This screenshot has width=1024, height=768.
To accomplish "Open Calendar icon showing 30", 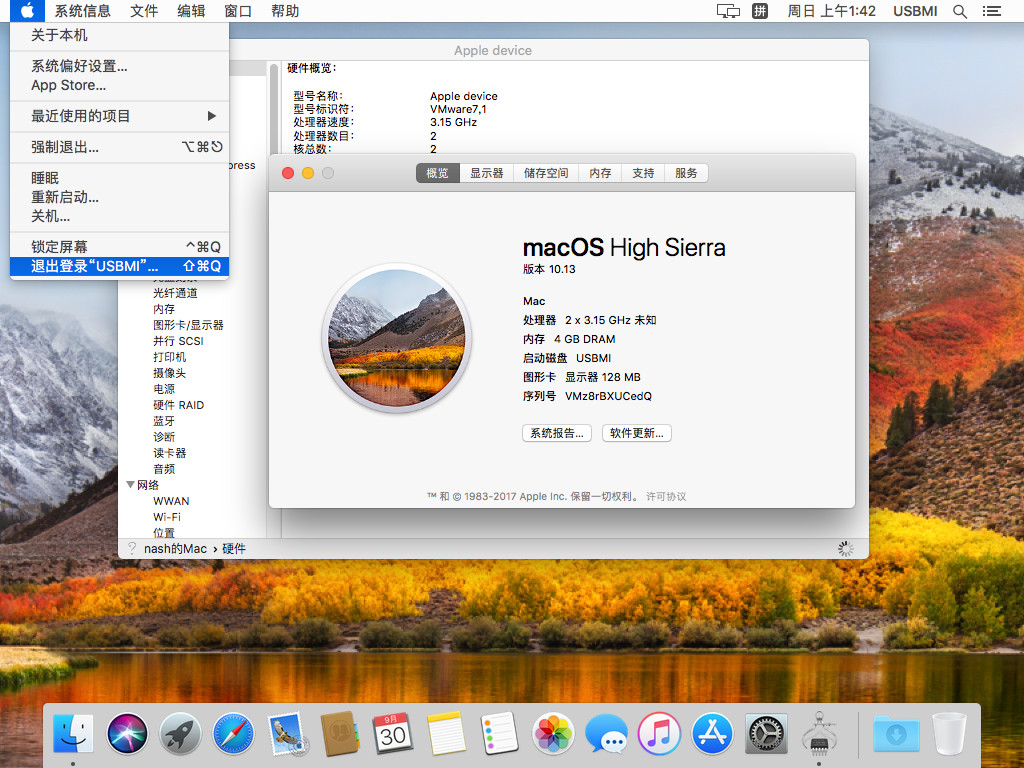I will [392, 733].
